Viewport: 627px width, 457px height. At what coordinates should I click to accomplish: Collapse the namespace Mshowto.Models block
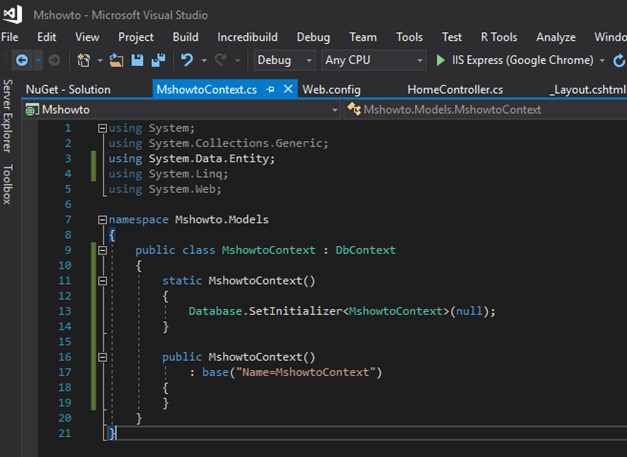[102, 220]
